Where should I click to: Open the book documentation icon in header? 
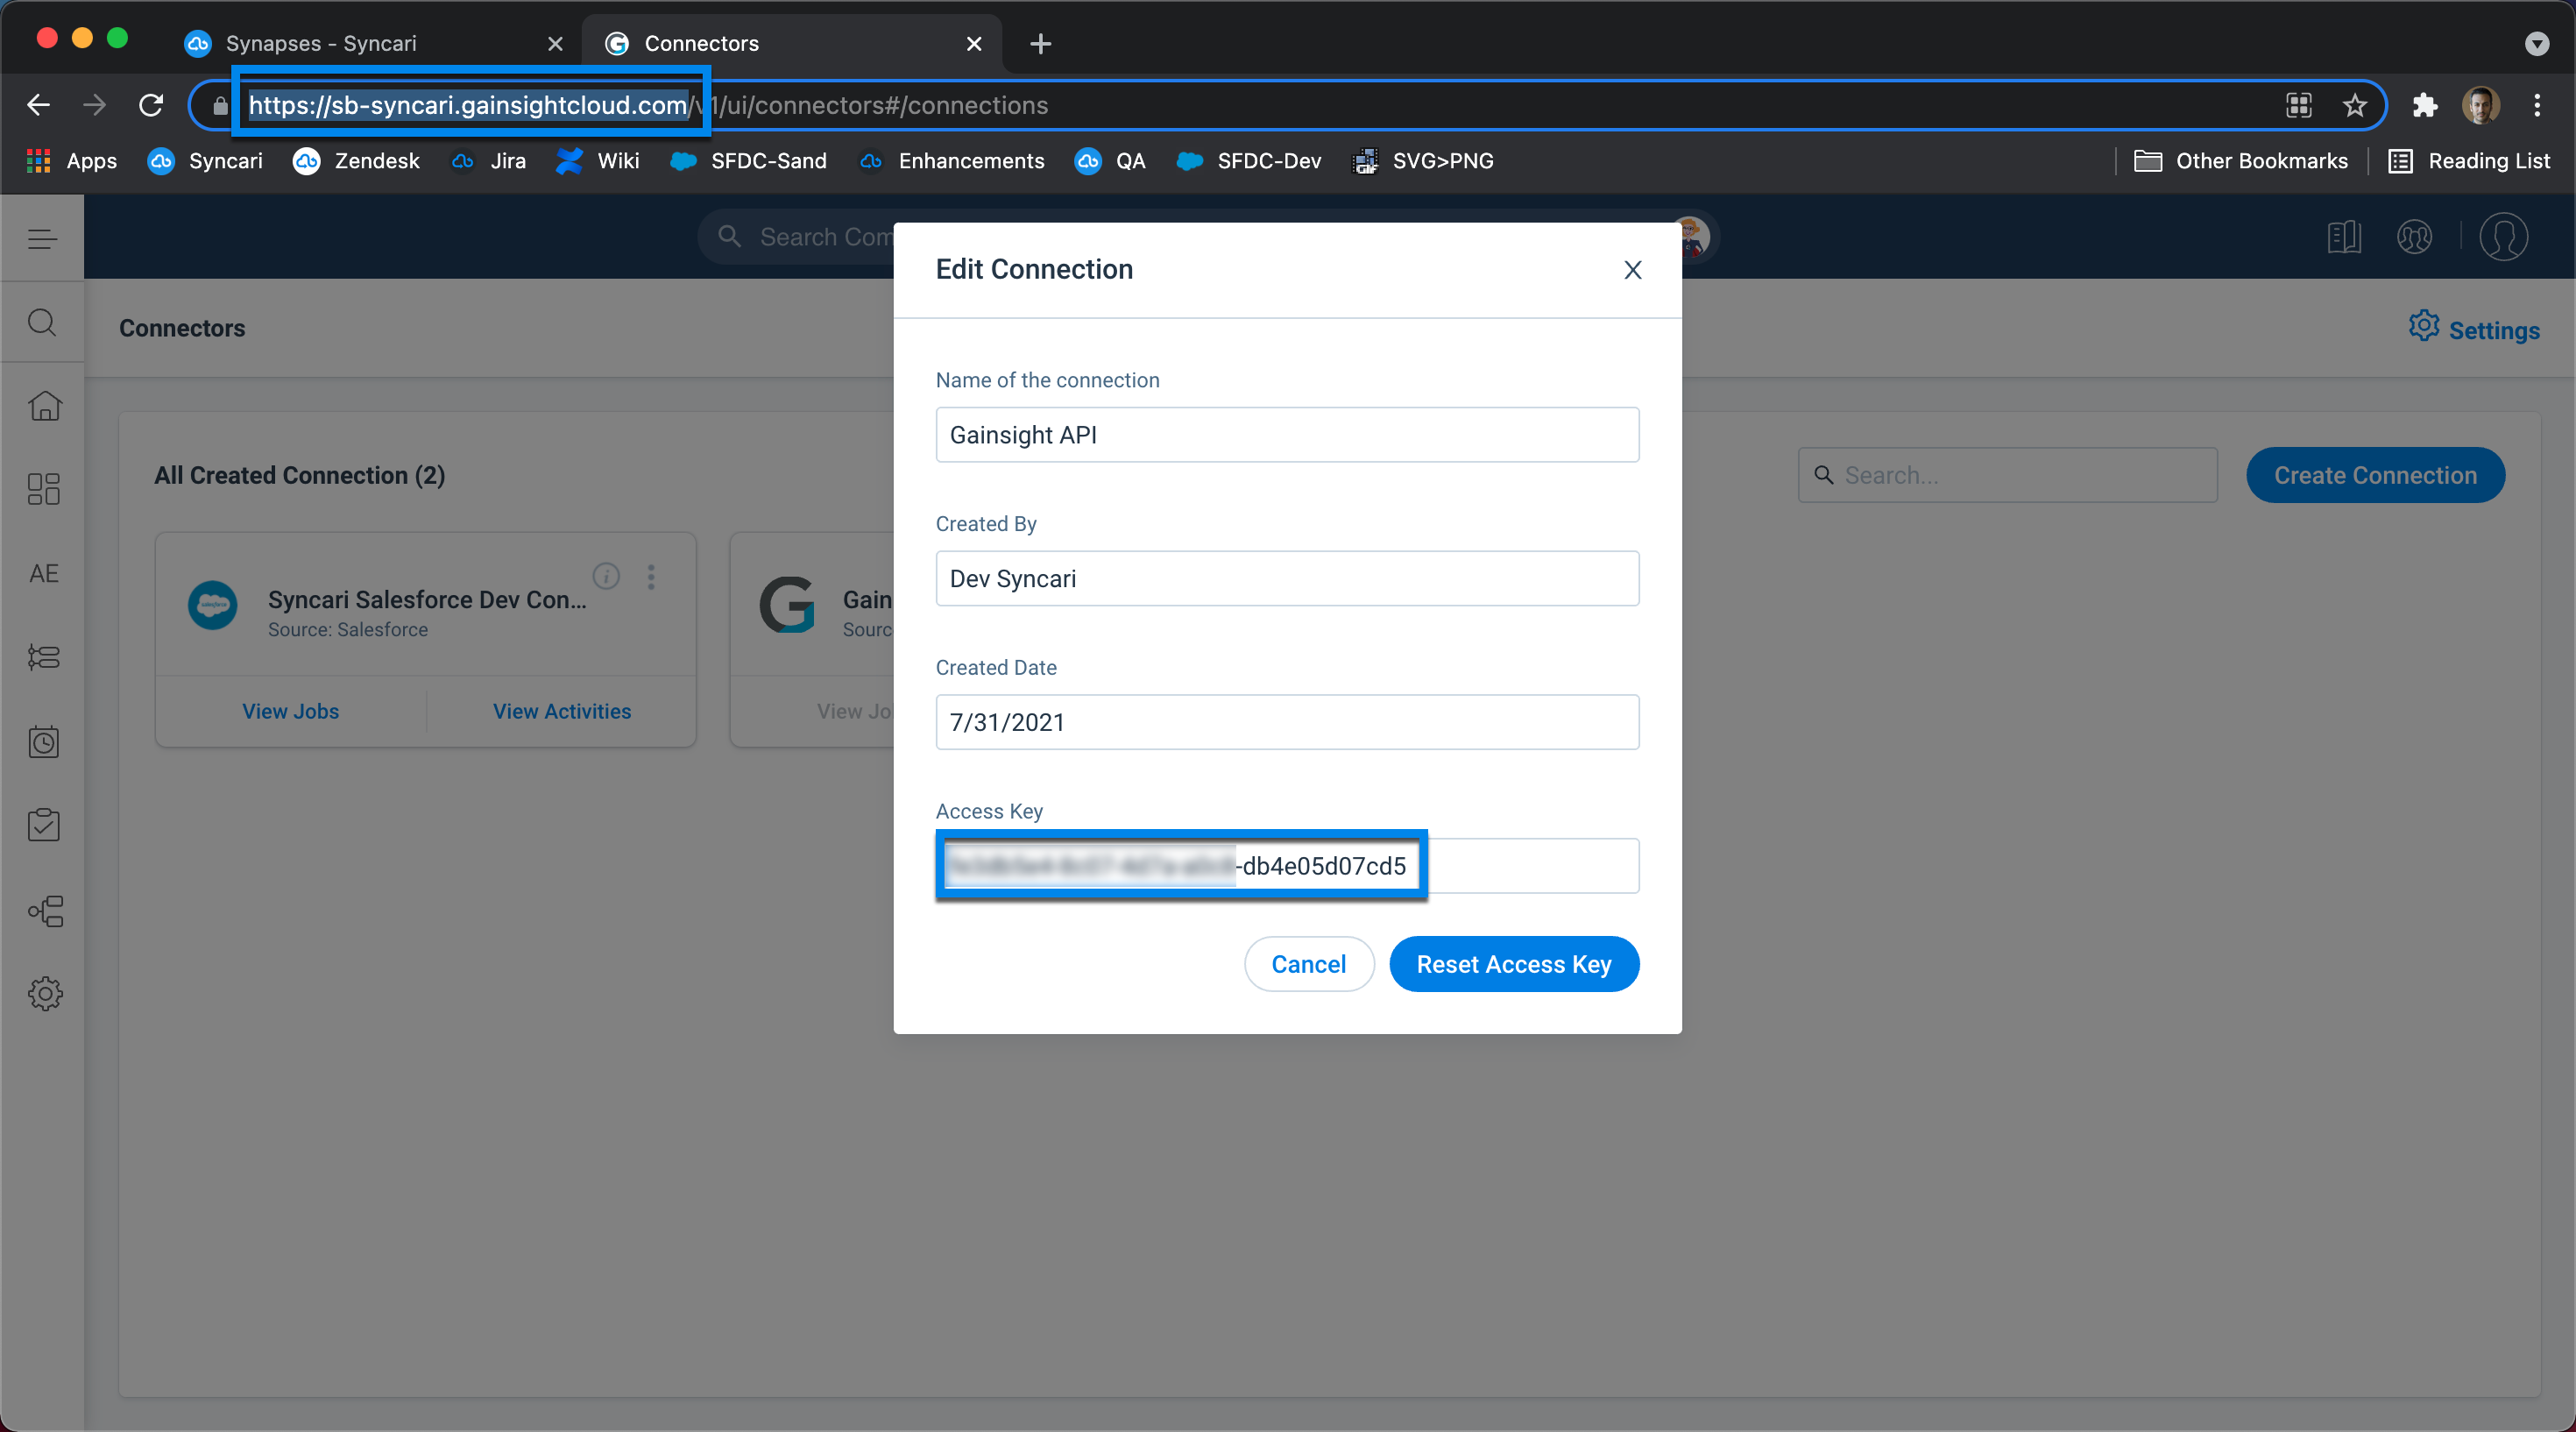[x=2344, y=237]
